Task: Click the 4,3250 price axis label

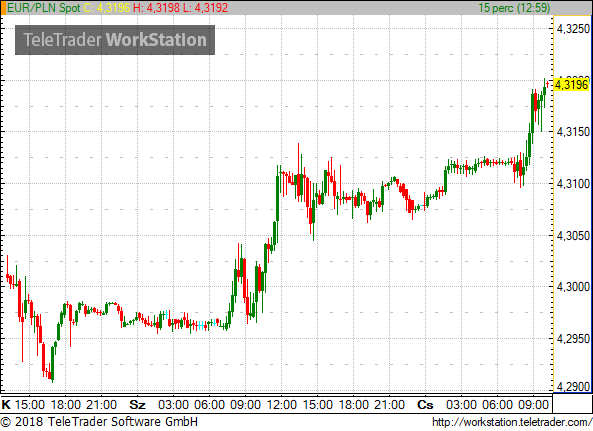Action: tap(573, 28)
